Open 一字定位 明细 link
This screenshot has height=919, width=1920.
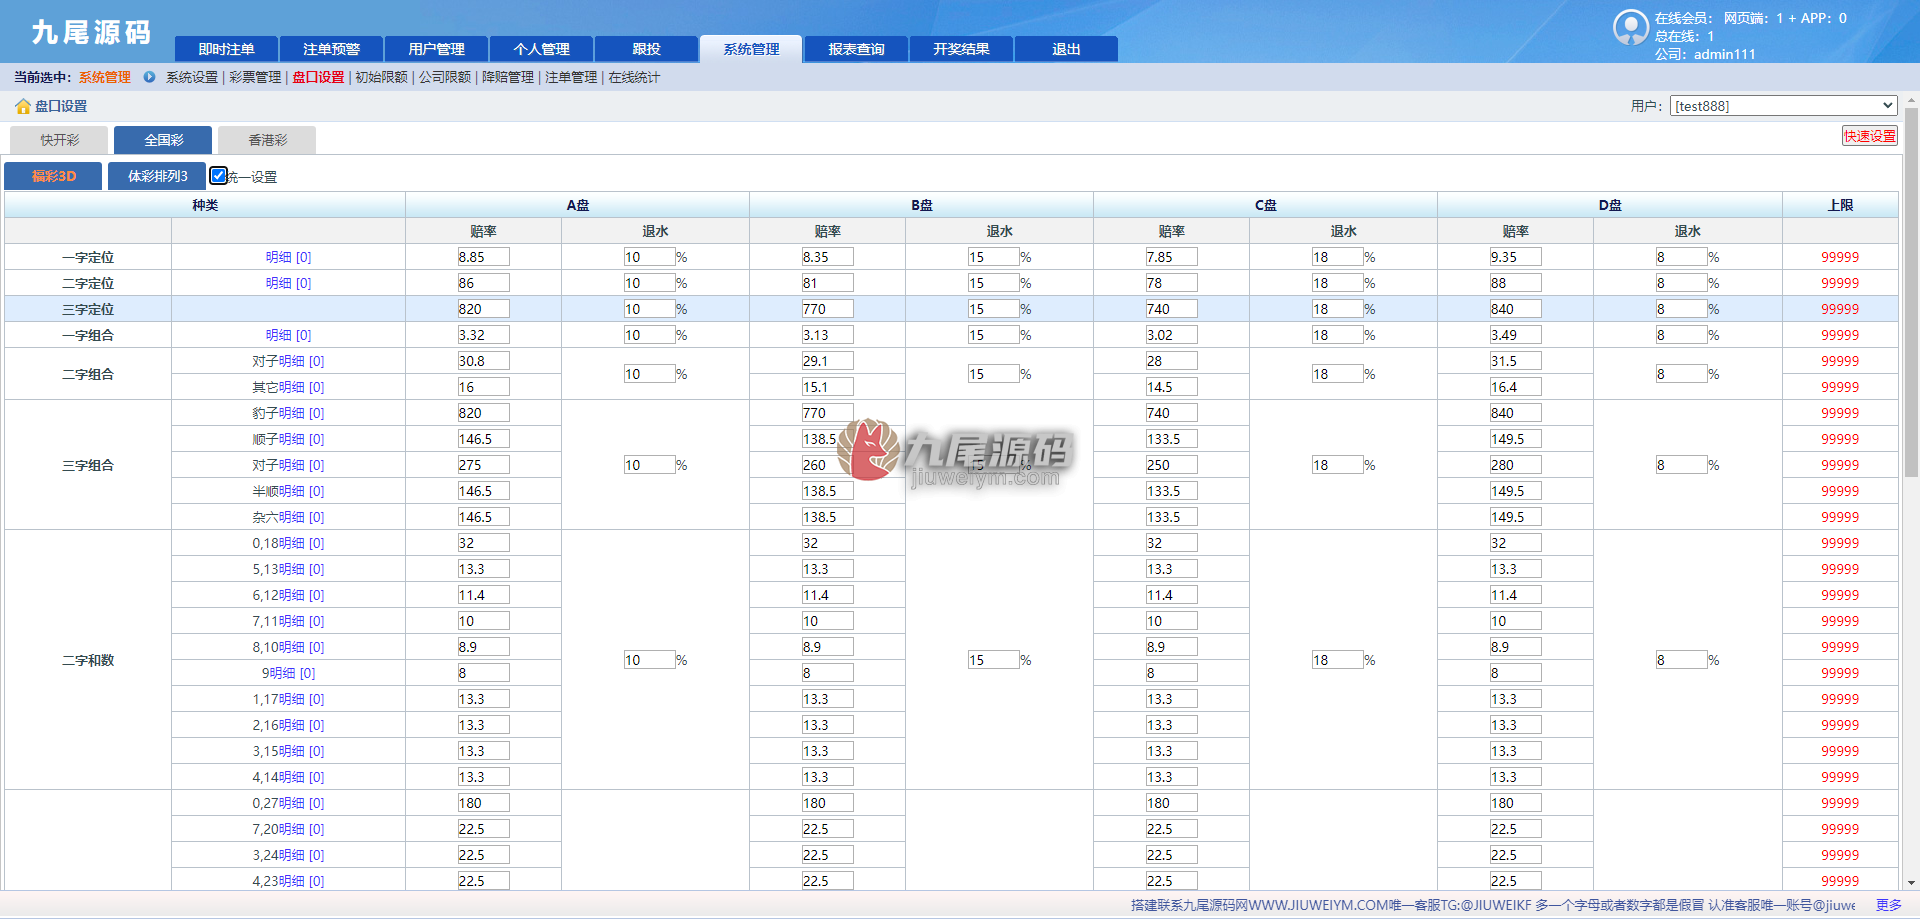click(288, 257)
